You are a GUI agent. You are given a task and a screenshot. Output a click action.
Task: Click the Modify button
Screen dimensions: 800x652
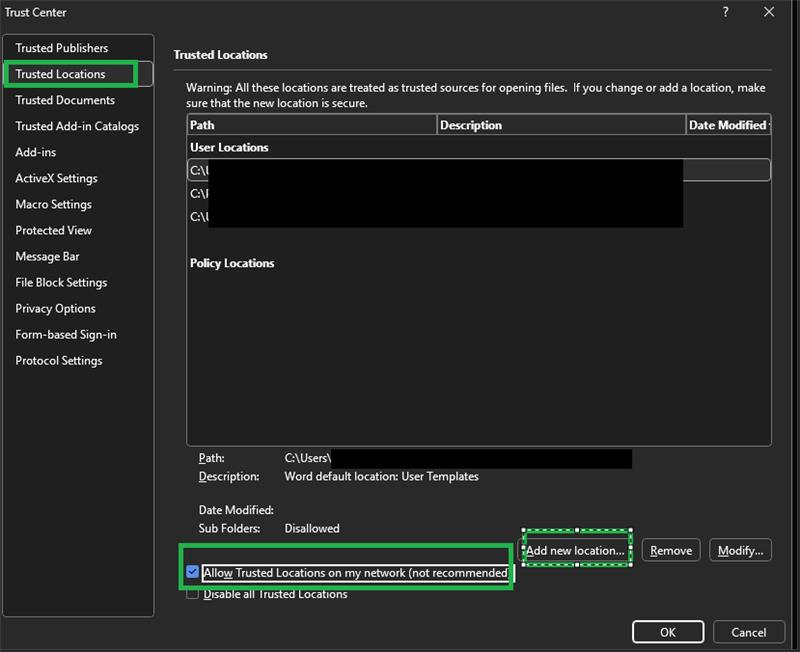(740, 550)
